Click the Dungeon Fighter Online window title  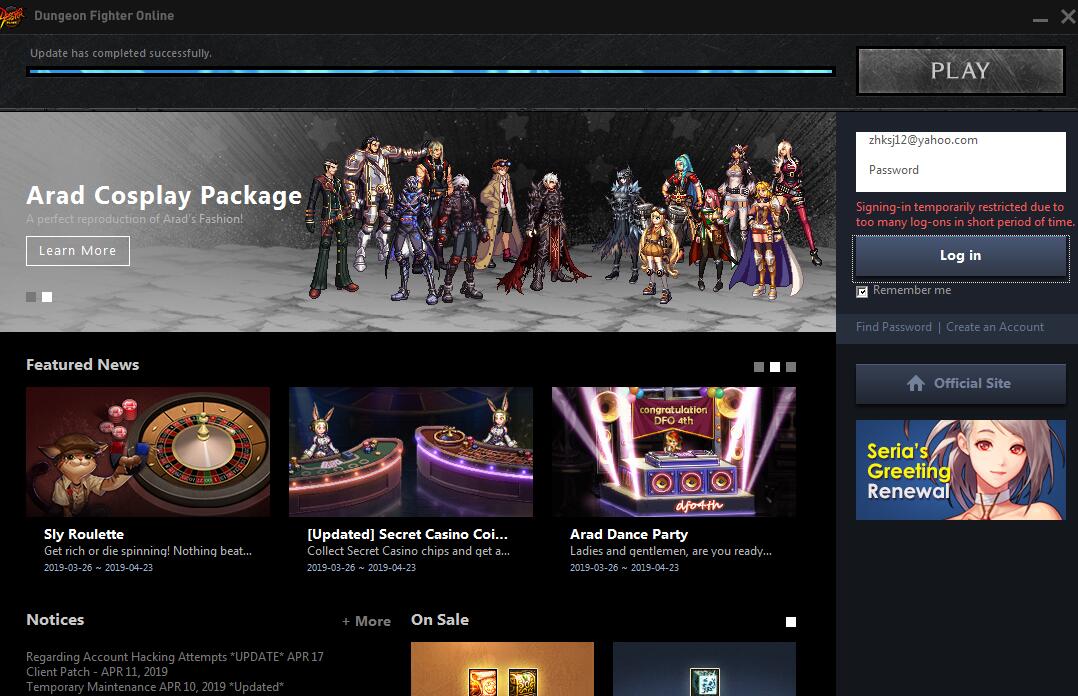[104, 16]
